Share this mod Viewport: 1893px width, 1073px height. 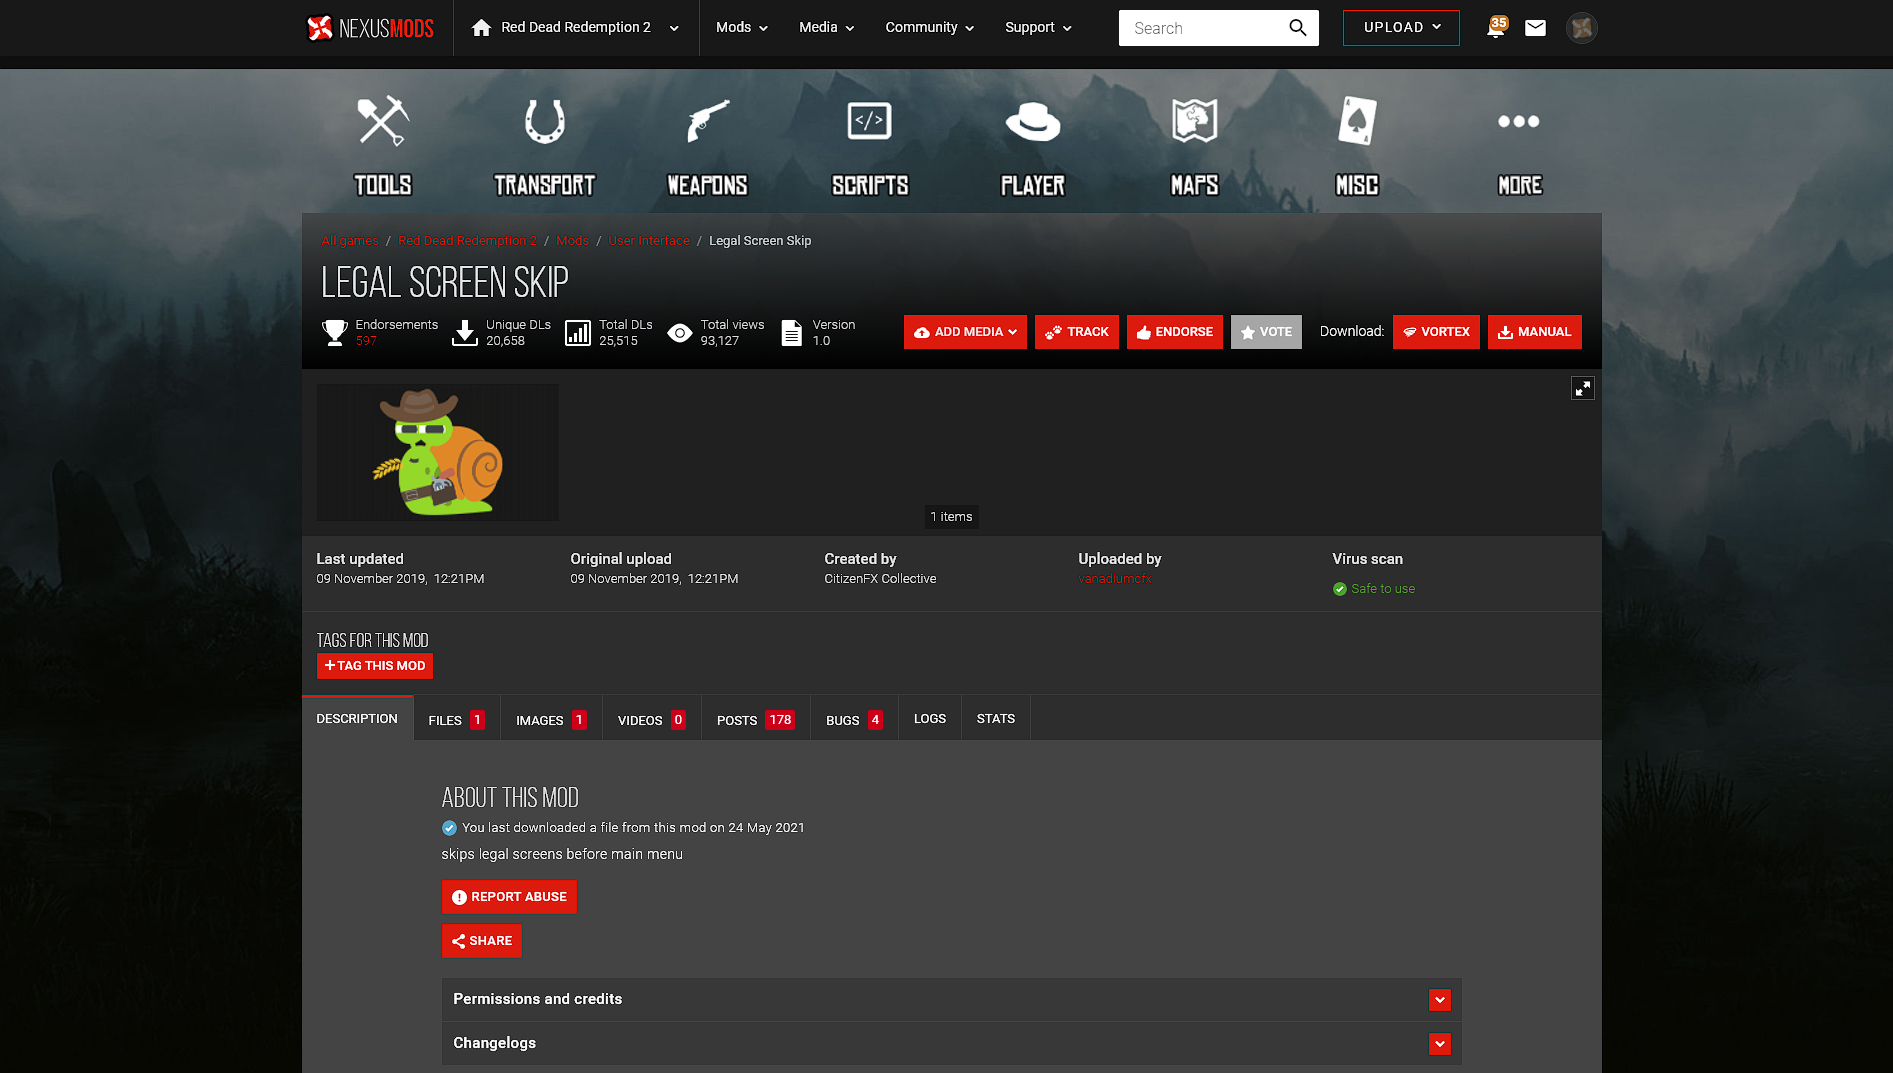[x=481, y=941]
